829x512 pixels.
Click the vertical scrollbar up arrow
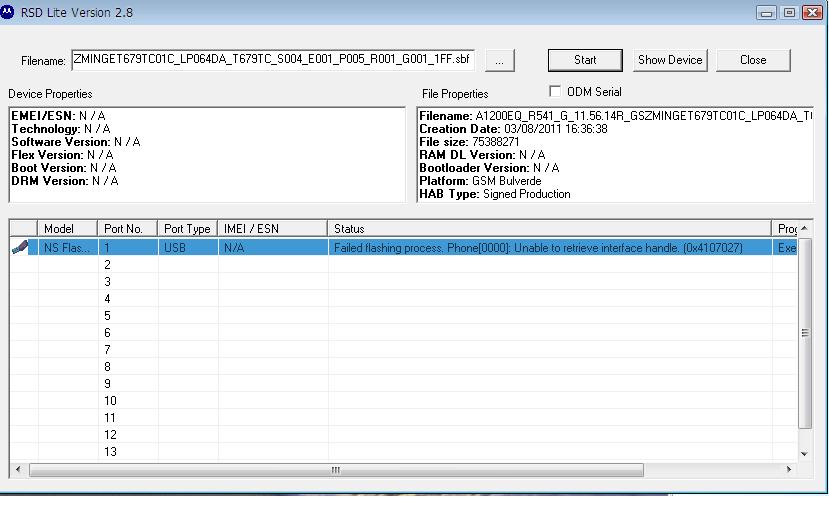tap(805, 228)
